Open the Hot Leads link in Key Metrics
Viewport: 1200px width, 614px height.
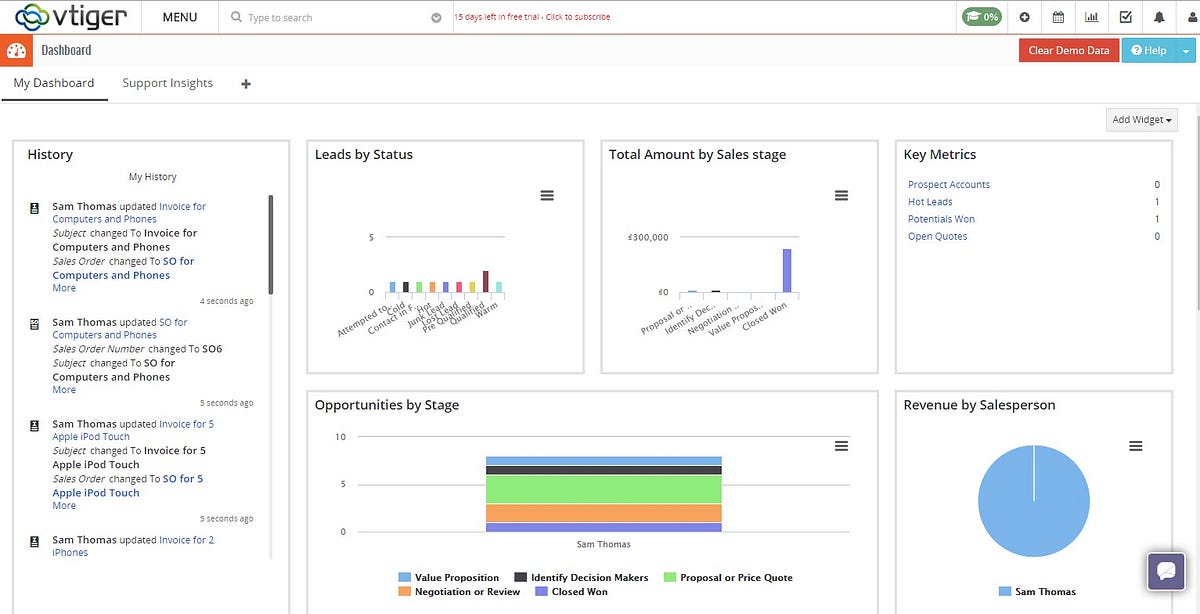(x=929, y=201)
